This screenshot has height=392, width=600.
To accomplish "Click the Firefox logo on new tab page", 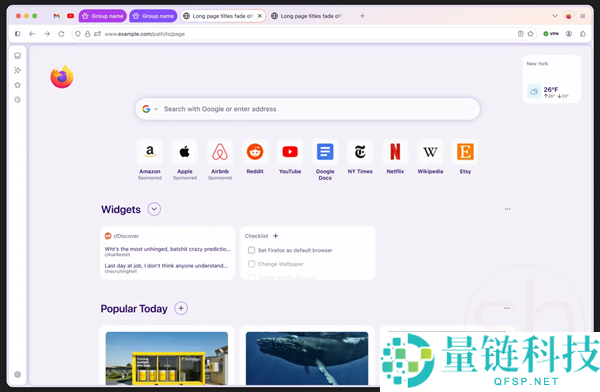I will (62, 77).
